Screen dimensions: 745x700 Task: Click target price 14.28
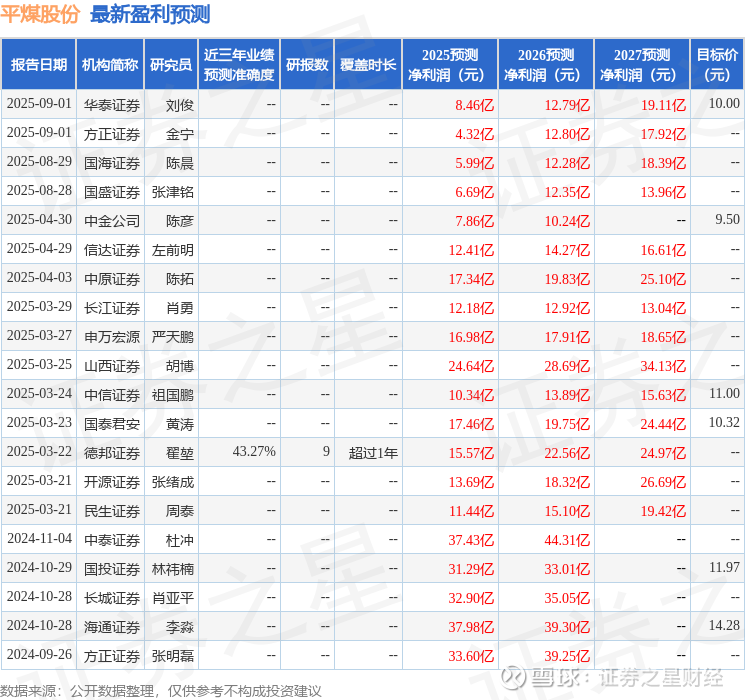click(x=724, y=625)
